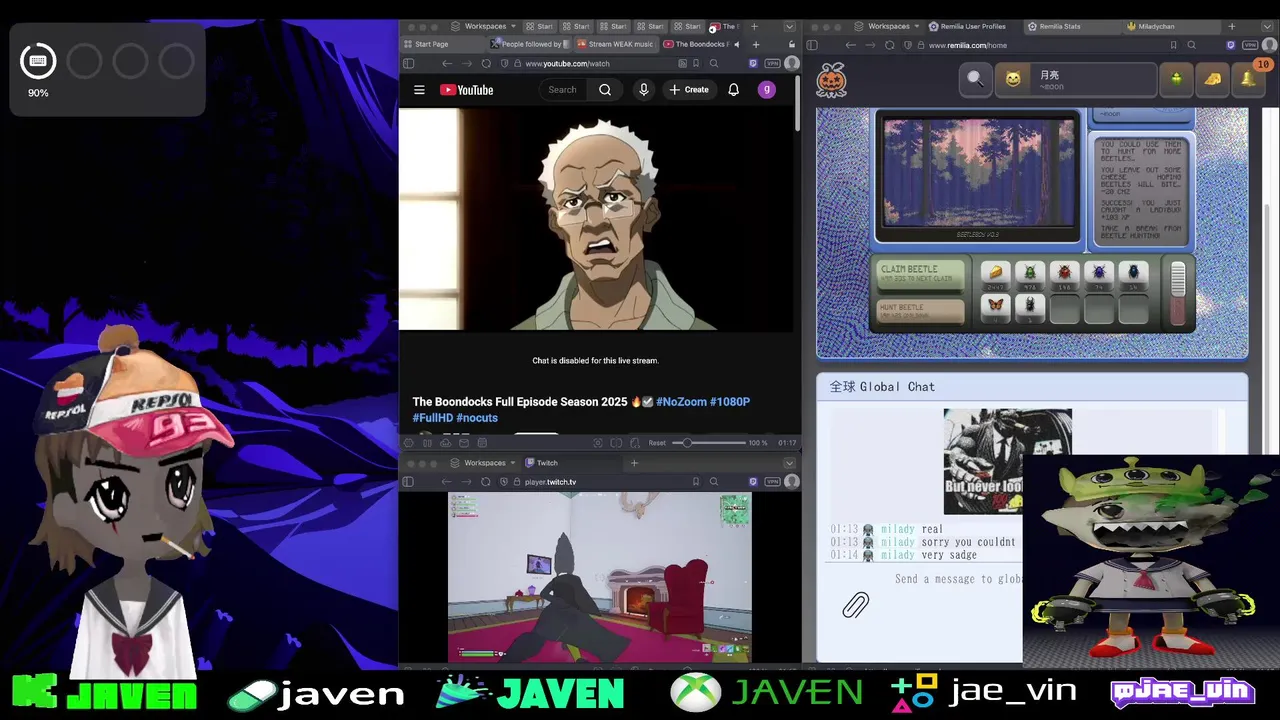Open the Remilia search magnifier

pyautogui.click(x=975, y=79)
